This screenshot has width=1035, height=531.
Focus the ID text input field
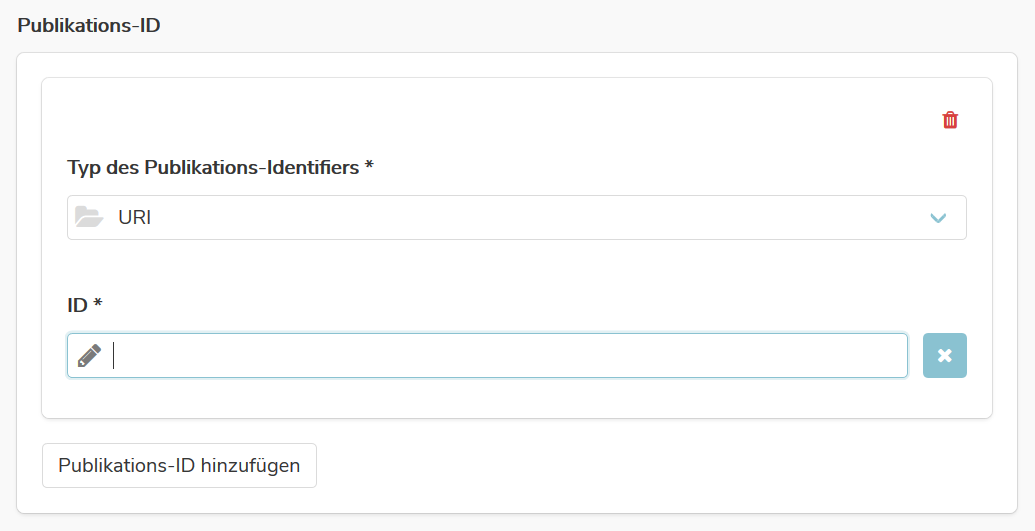tap(487, 355)
